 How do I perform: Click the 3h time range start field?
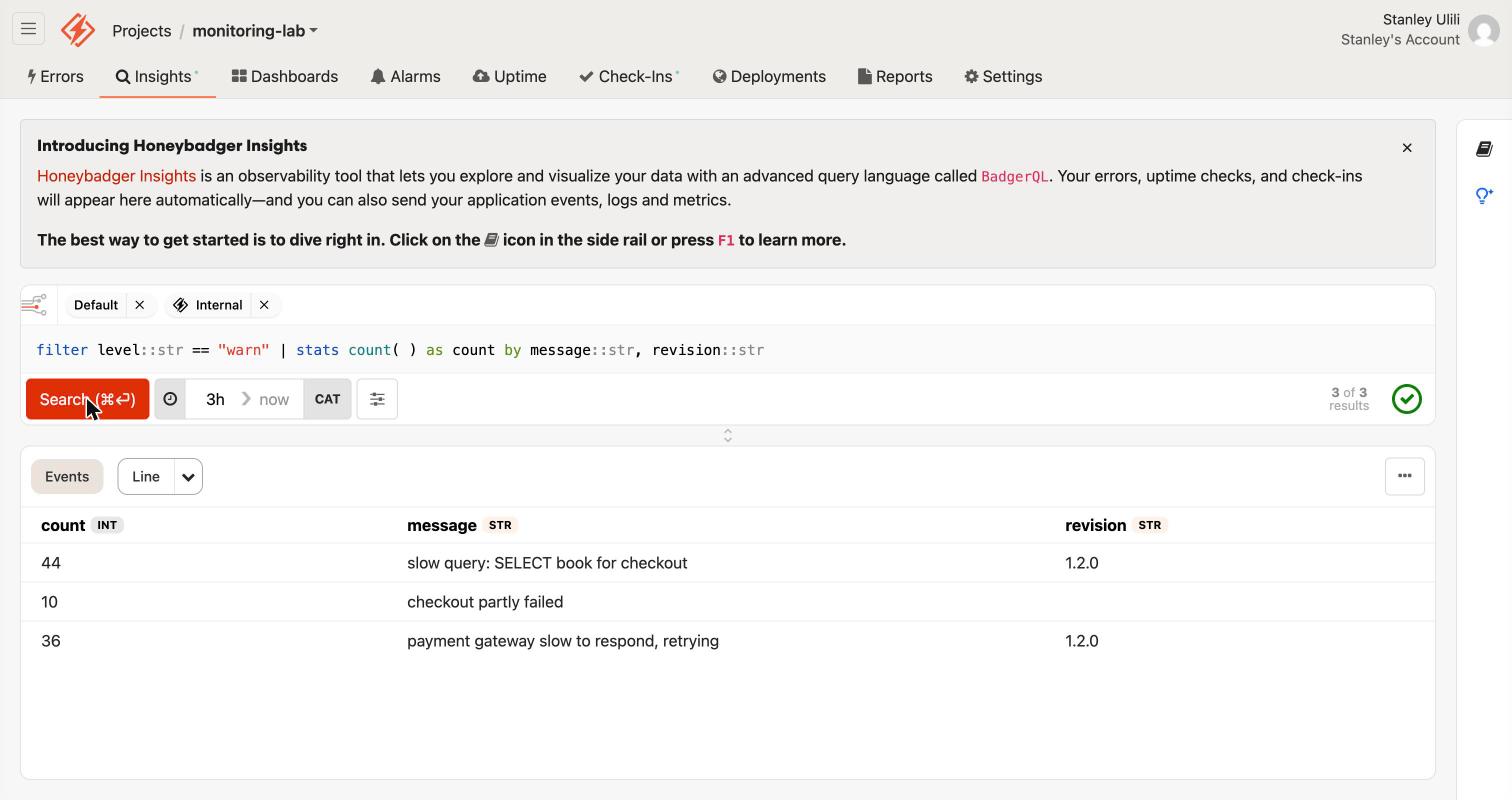click(x=215, y=399)
